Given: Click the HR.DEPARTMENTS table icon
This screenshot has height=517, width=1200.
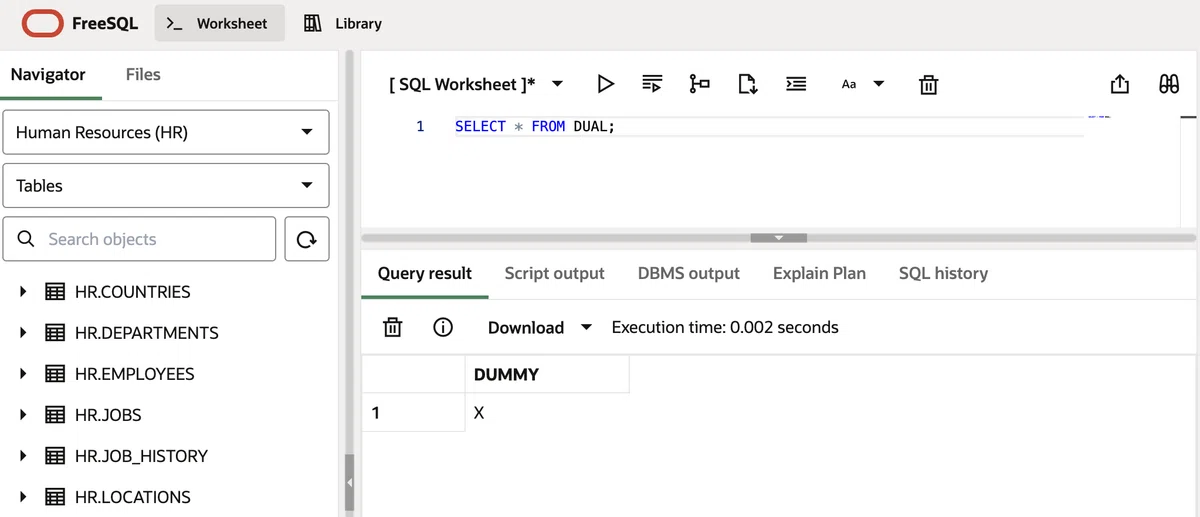Looking at the screenshot, I should [56, 333].
